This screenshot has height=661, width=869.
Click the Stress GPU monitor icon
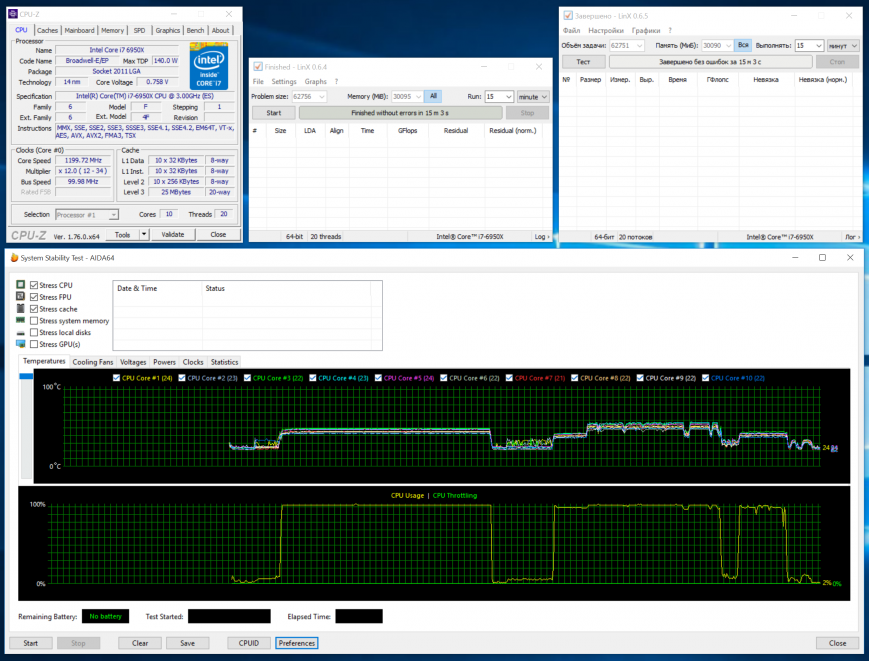coord(21,344)
